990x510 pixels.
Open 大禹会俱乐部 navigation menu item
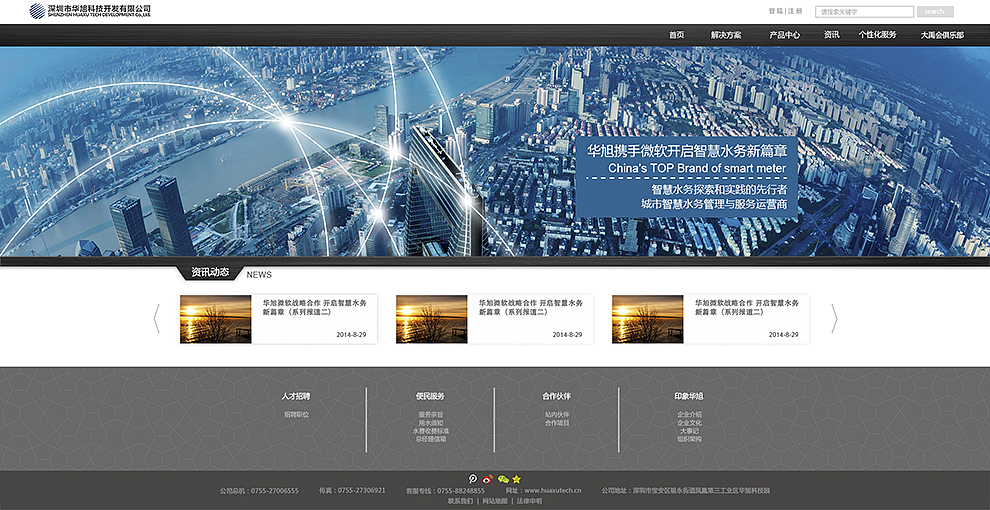pyautogui.click(x=942, y=35)
